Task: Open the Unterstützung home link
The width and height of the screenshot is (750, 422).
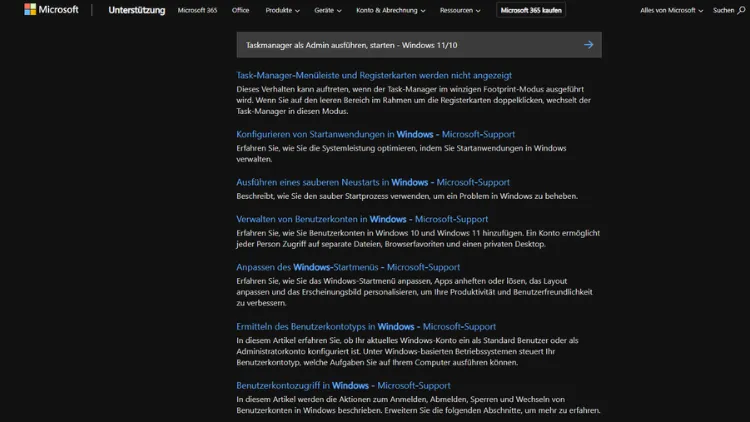Action: [136, 10]
